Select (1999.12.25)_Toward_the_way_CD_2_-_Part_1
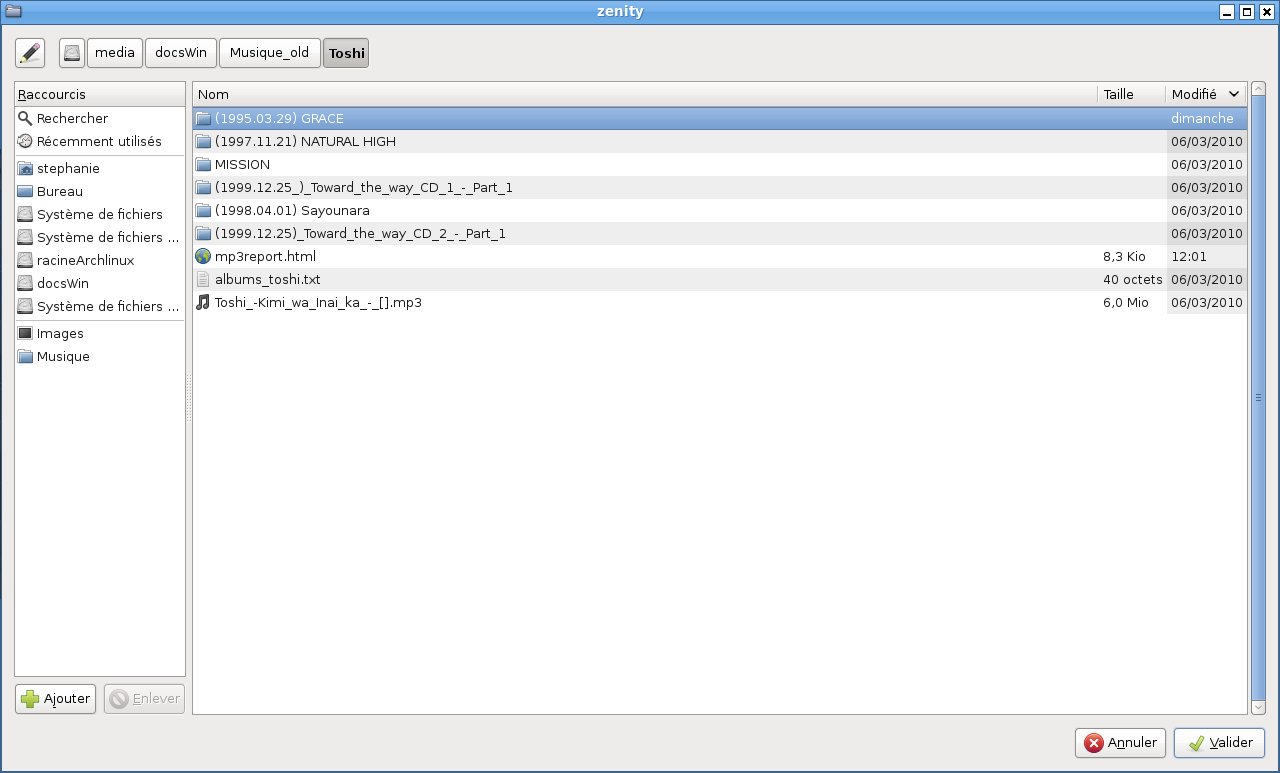The width and height of the screenshot is (1280, 773). 360,233
